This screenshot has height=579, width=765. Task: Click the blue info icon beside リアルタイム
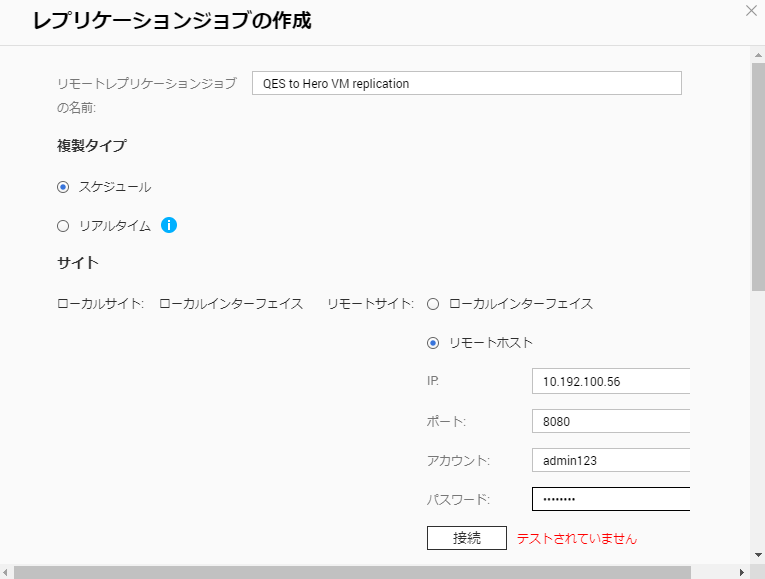[x=169, y=225]
